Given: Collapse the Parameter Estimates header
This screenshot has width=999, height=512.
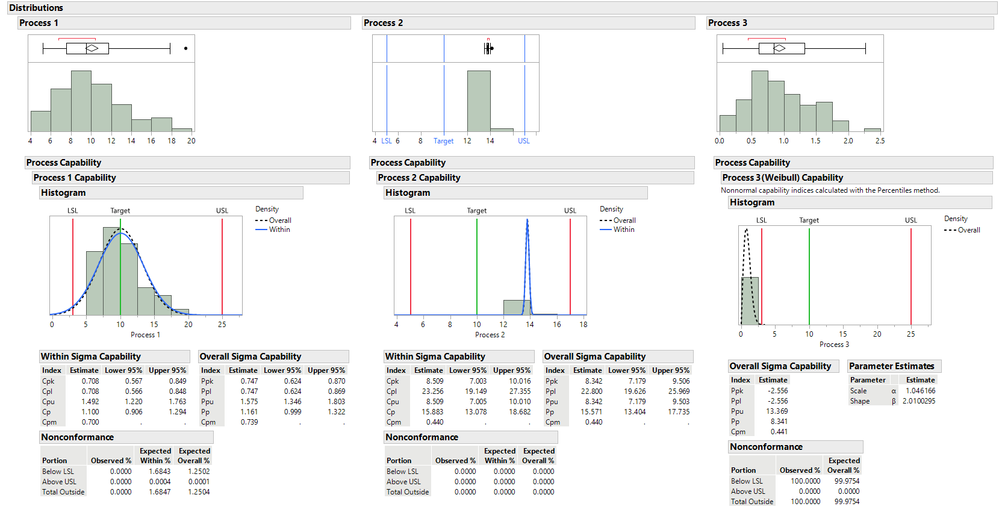Looking at the screenshot, I should click(895, 366).
